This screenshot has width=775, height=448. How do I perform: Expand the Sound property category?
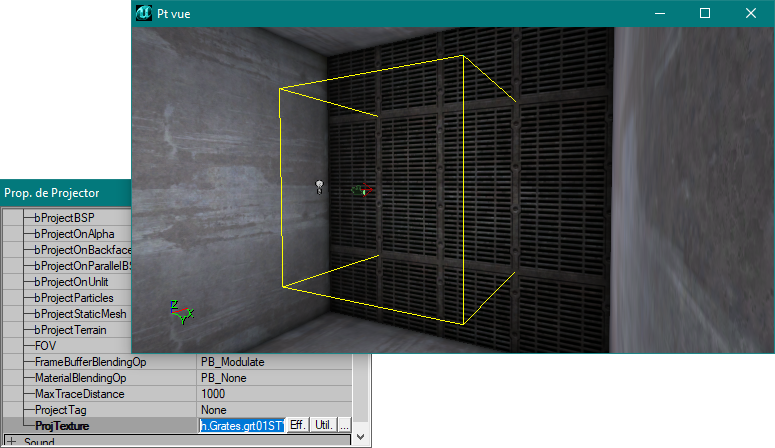coord(11,441)
